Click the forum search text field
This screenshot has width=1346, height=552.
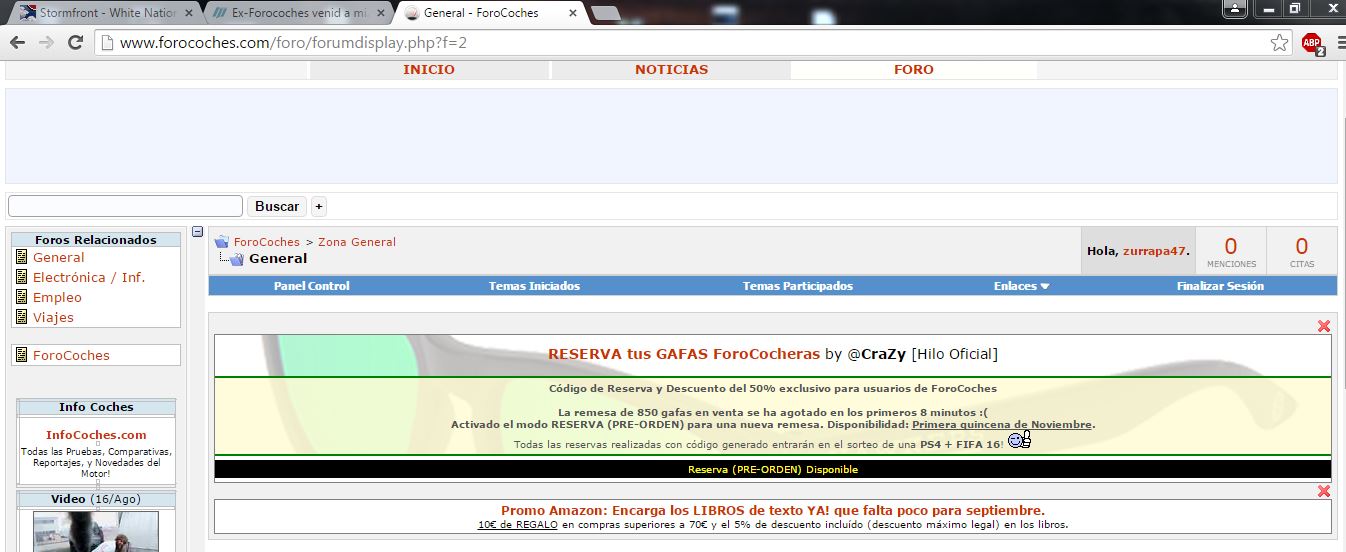125,206
